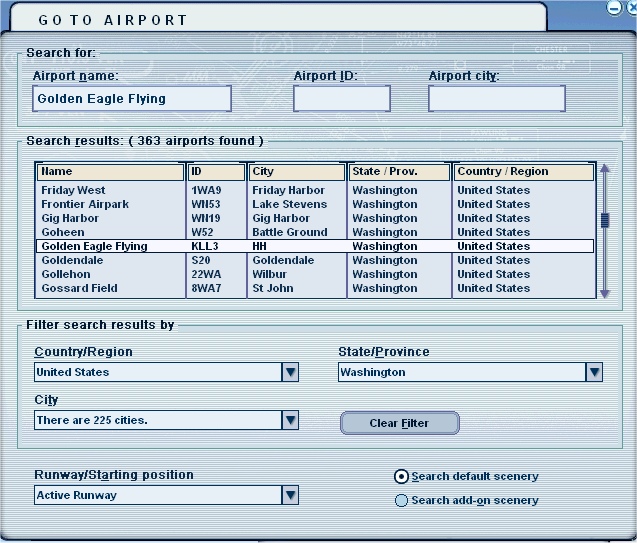Image resolution: width=637 pixels, height=543 pixels.
Task: Click the Airport ID input field
Action: pyautogui.click(x=341, y=98)
